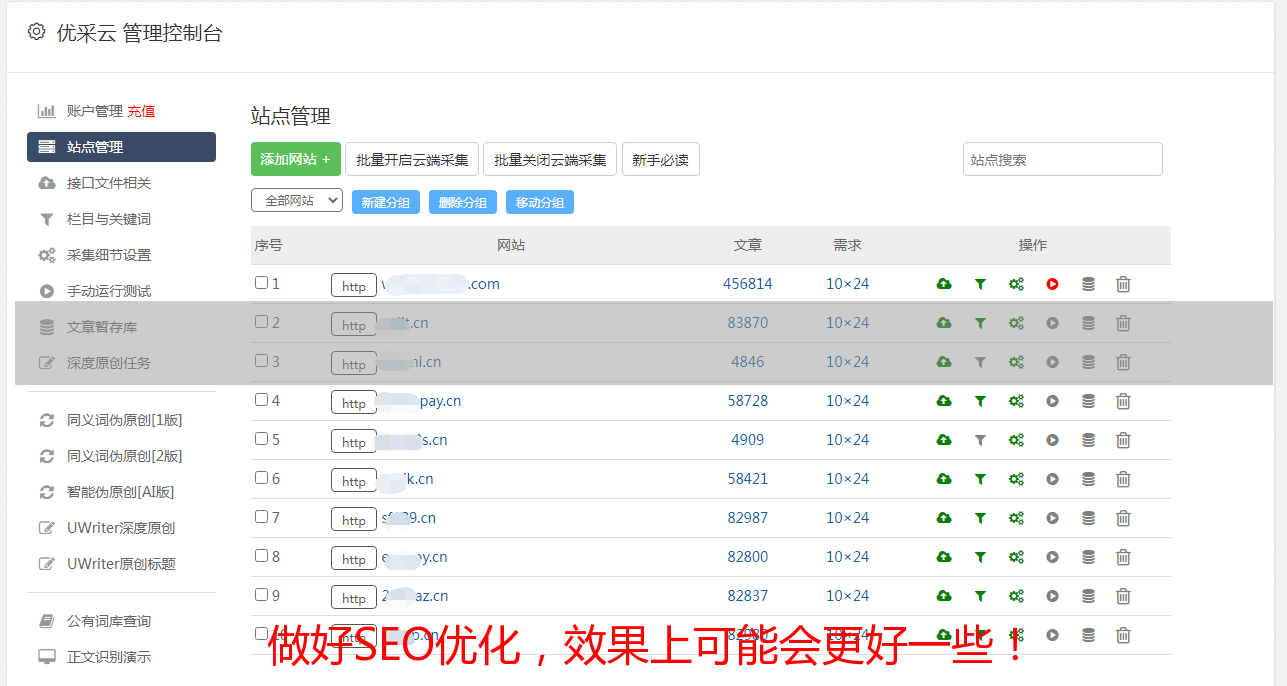Viewport: 1287px width, 686px height.
Task: Click the play icon in row 9
Action: click(x=1052, y=596)
